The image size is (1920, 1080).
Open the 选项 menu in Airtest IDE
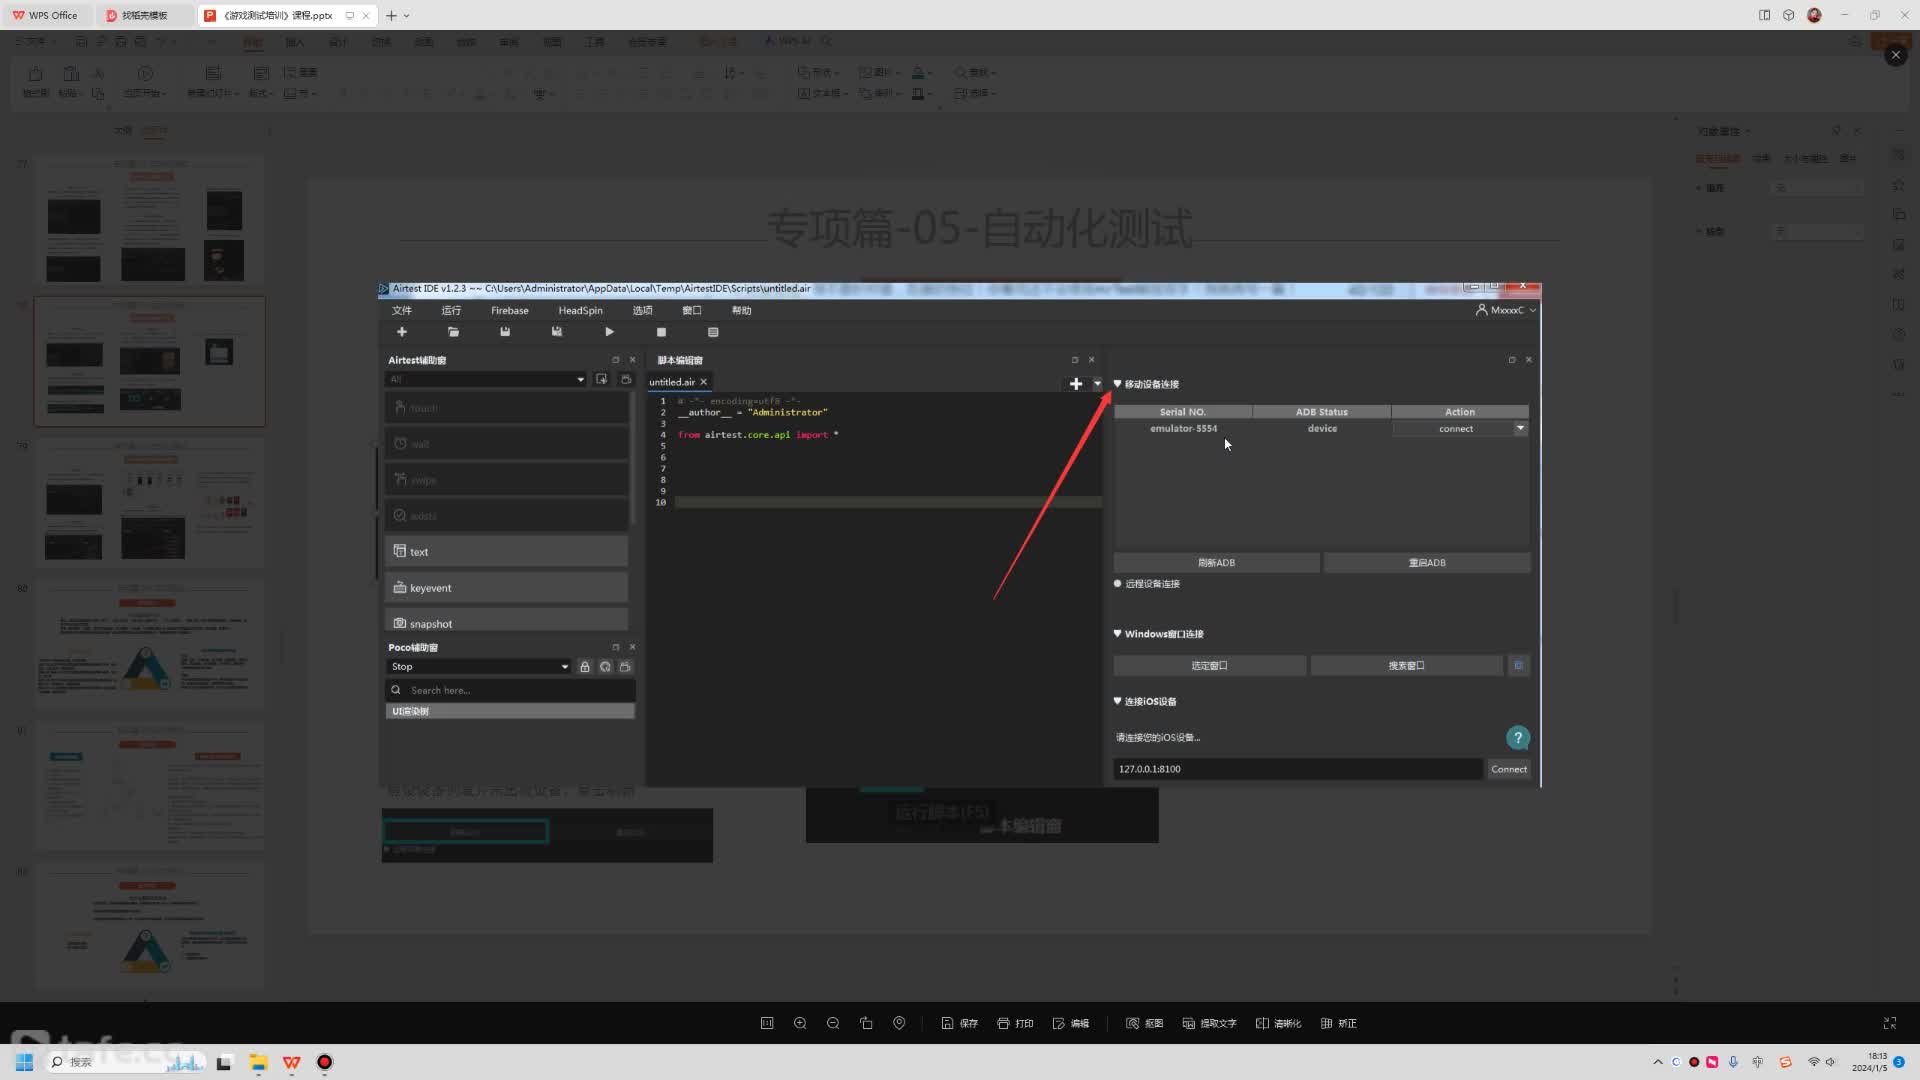pyautogui.click(x=642, y=310)
